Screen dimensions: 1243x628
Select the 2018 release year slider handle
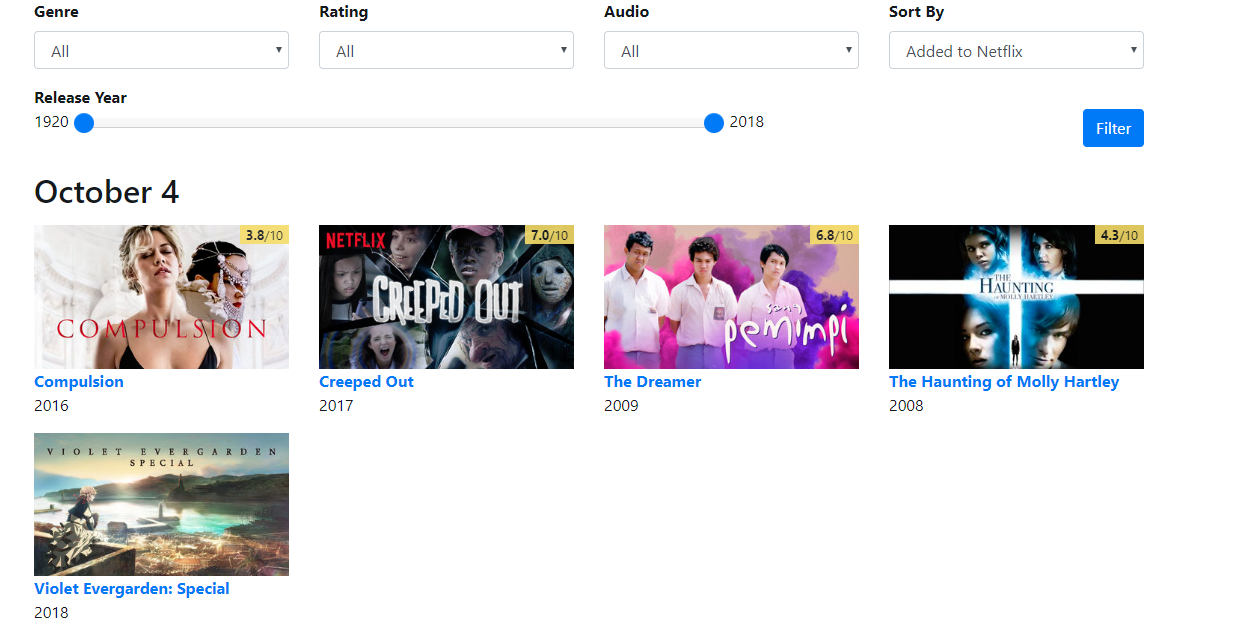(x=713, y=123)
